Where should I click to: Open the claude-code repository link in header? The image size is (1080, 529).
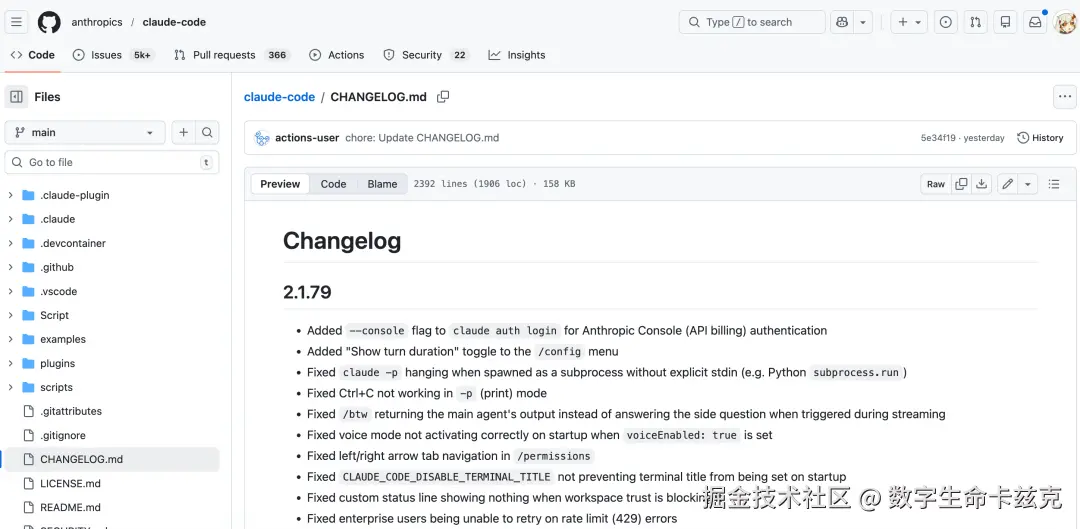click(x=174, y=22)
